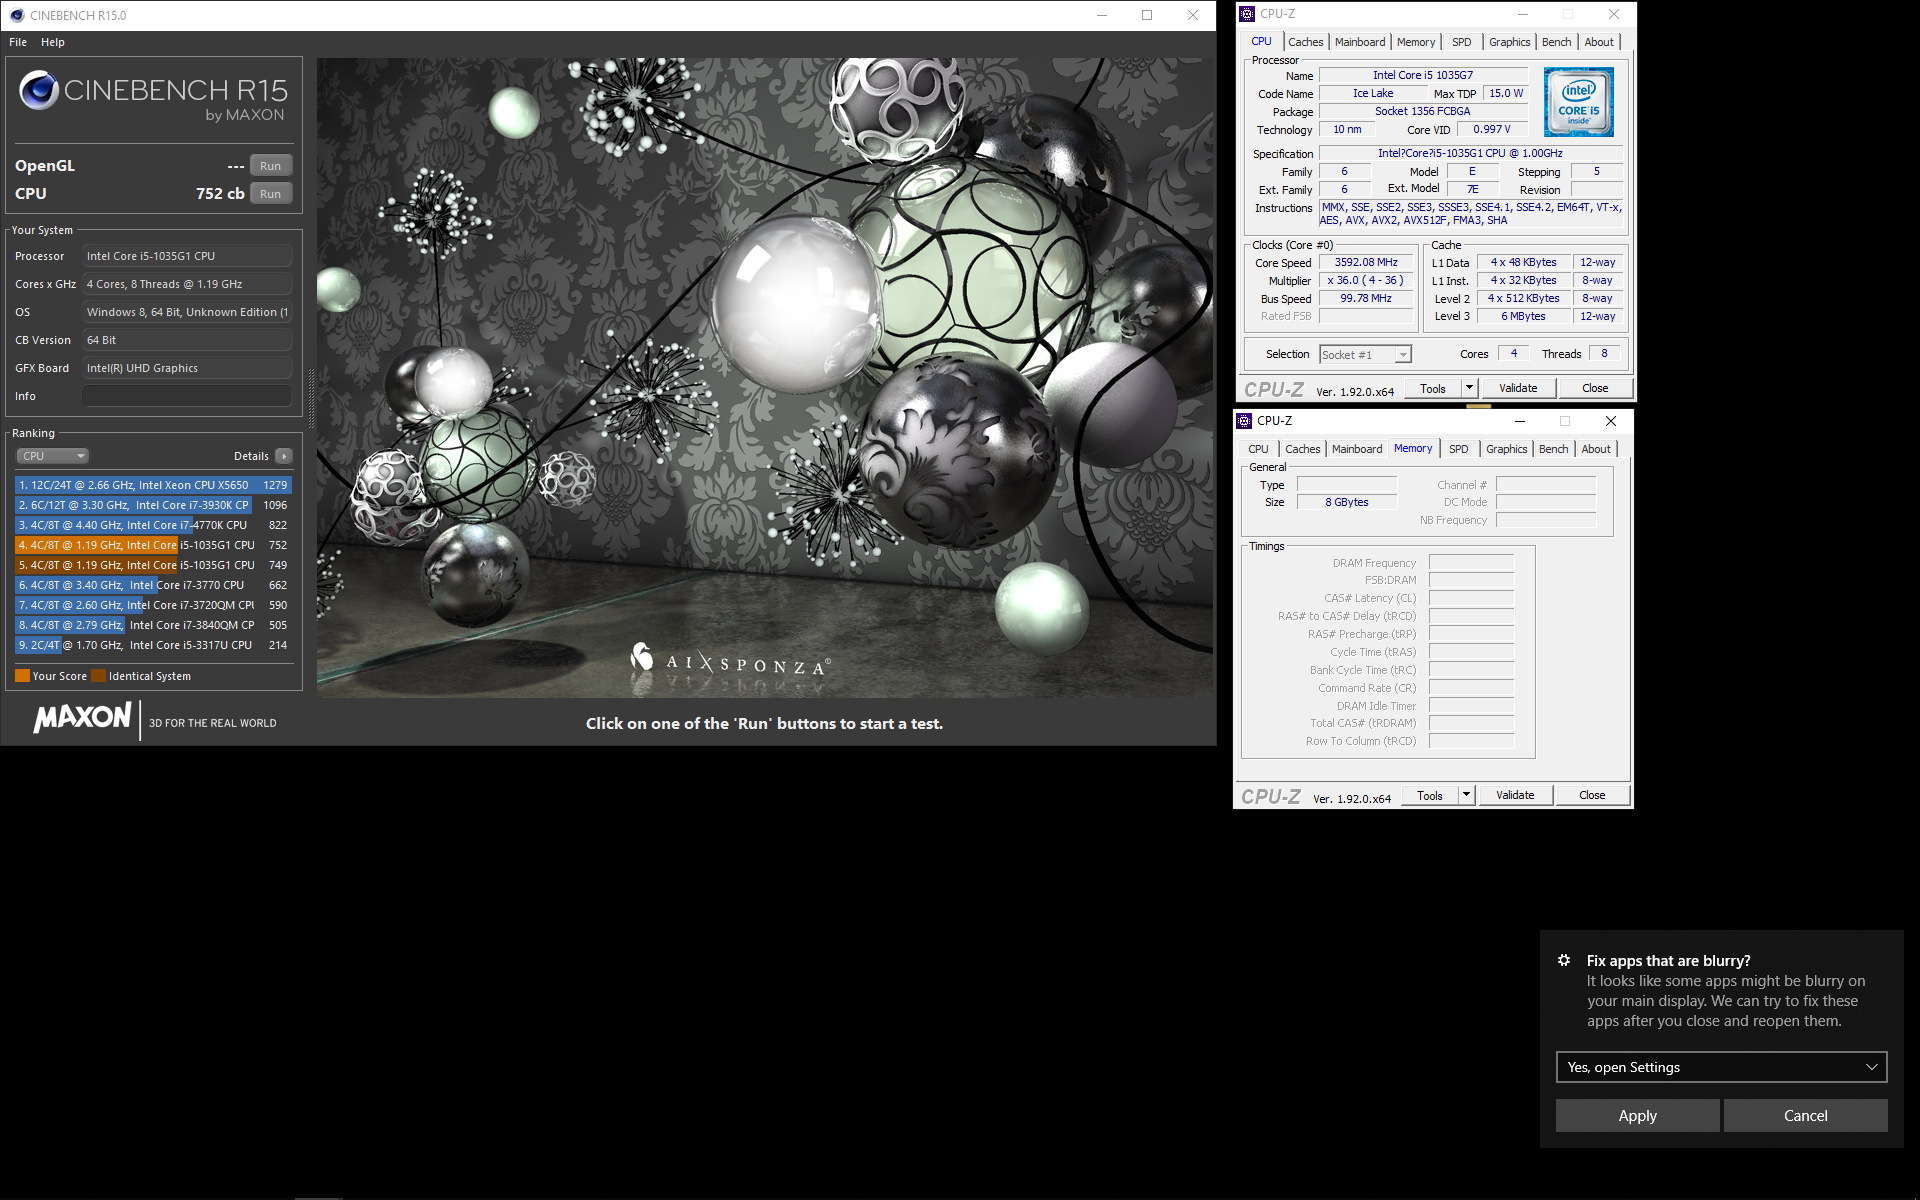1920x1200 pixels.
Task: Select your score ranking entry 752
Action: click(153, 545)
